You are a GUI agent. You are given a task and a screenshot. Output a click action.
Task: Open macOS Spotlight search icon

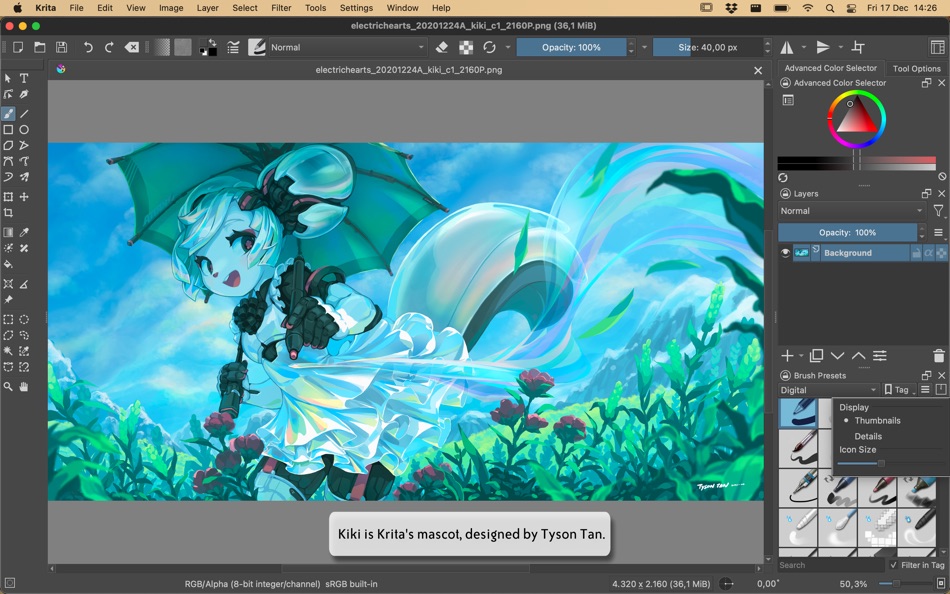point(829,8)
